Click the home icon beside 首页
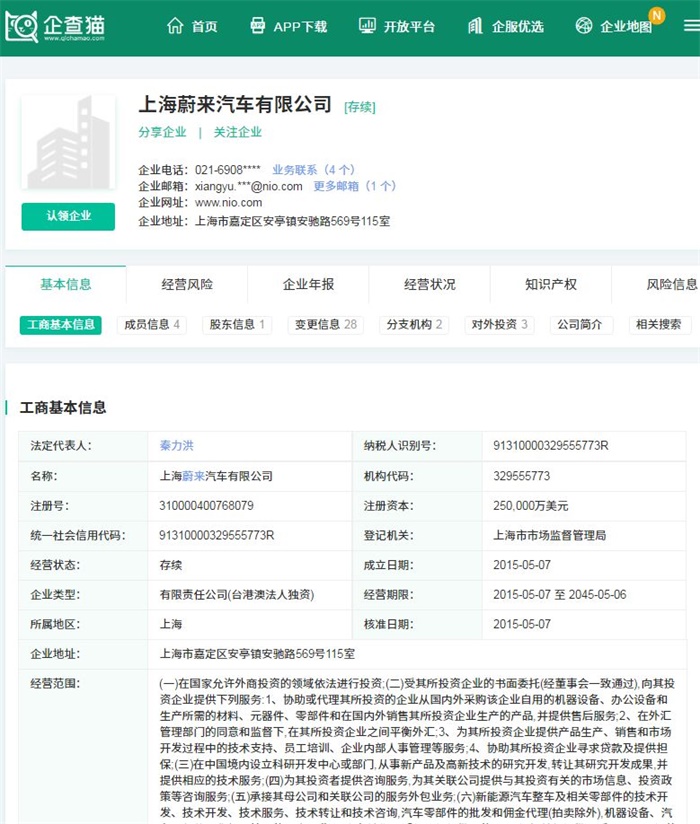 click(x=175, y=25)
